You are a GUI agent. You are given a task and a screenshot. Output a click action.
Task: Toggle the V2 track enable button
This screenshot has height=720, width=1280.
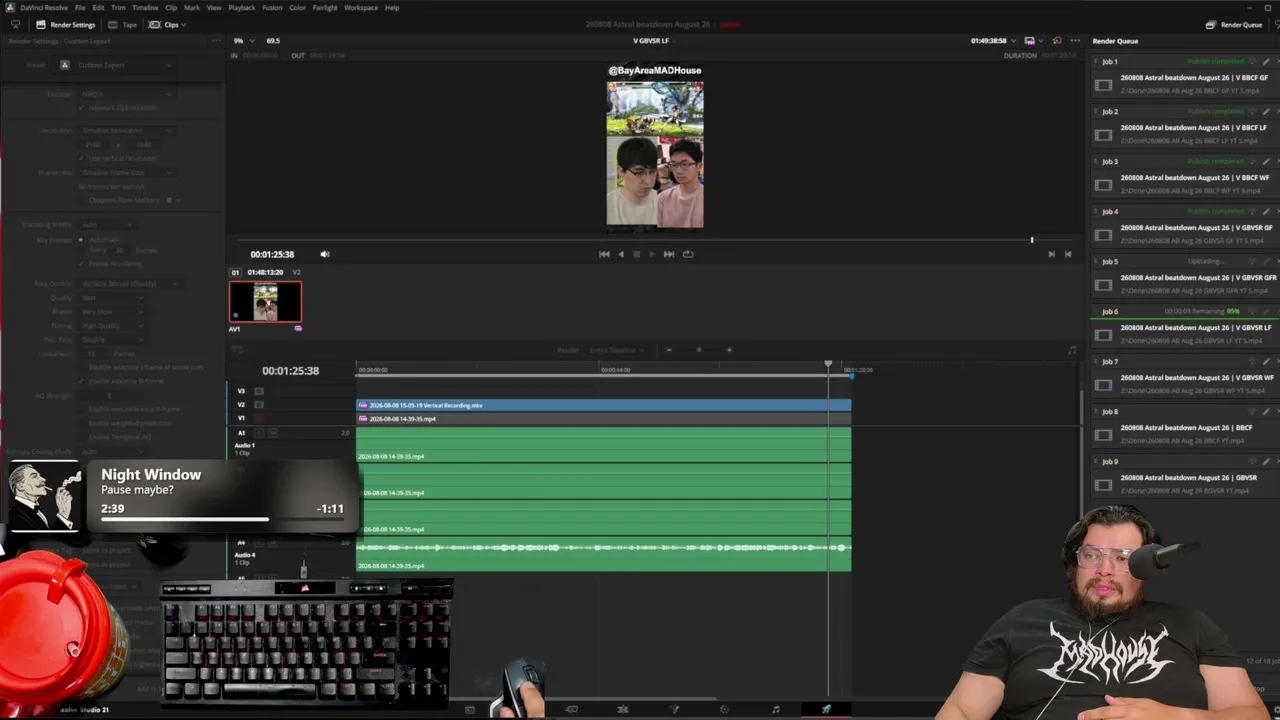pyautogui.click(x=259, y=405)
